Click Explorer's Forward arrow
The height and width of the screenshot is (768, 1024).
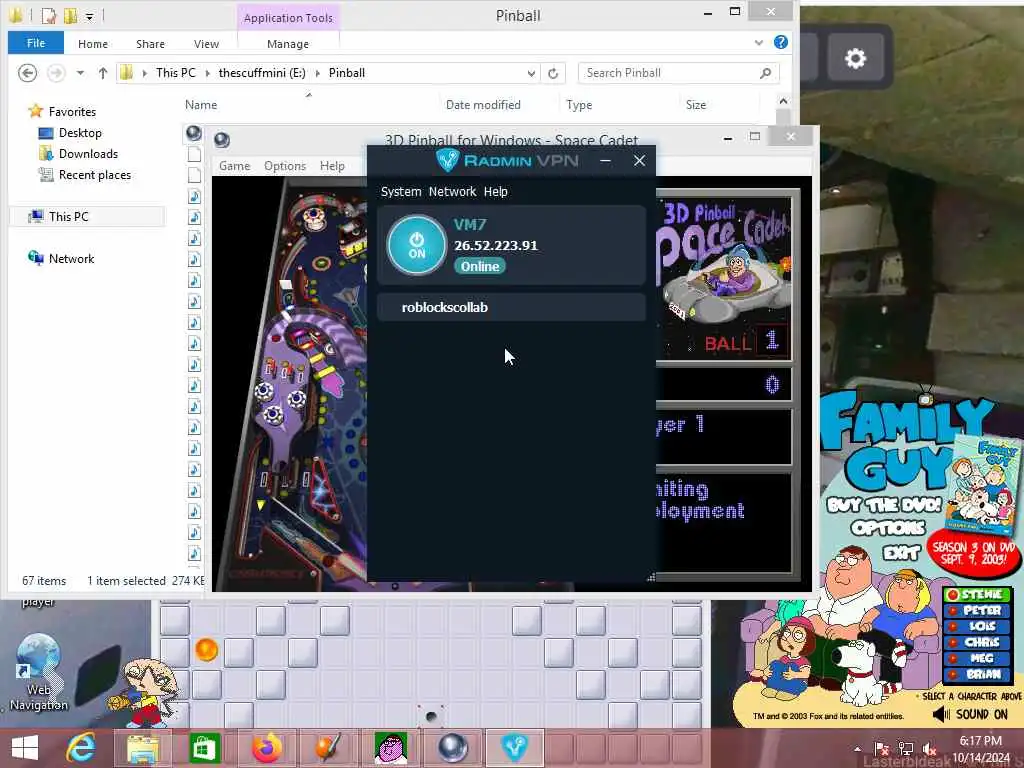click(x=56, y=72)
